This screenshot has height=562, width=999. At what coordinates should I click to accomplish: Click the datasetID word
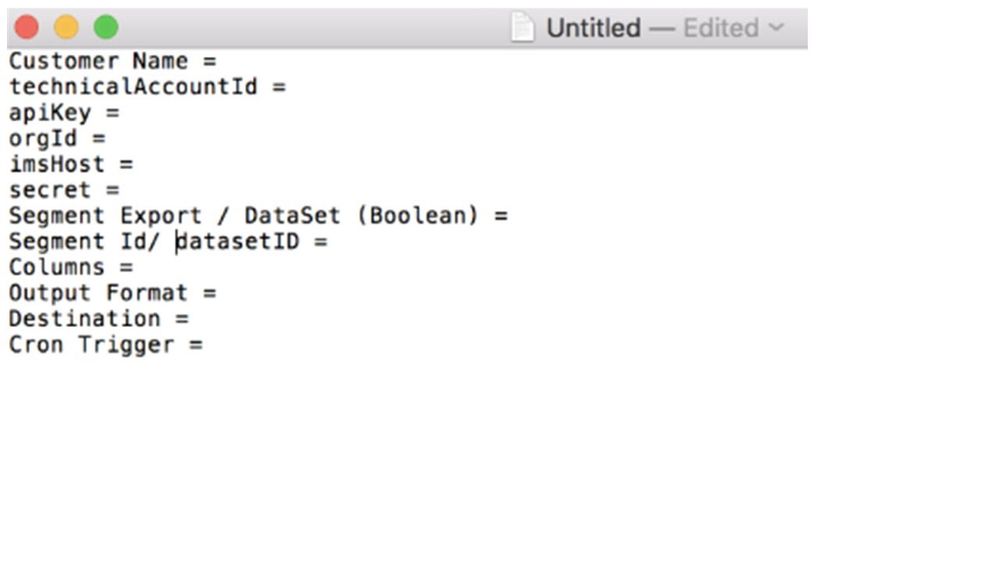tap(238, 242)
